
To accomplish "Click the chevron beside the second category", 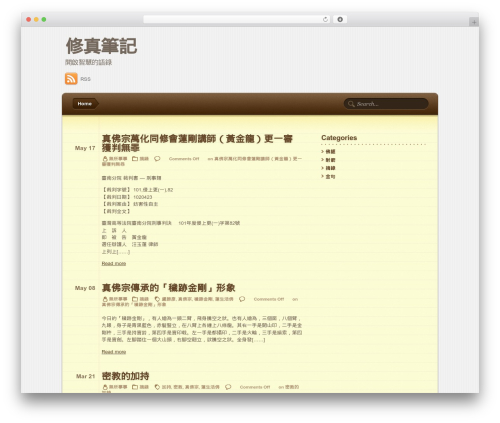I will click(323, 160).
